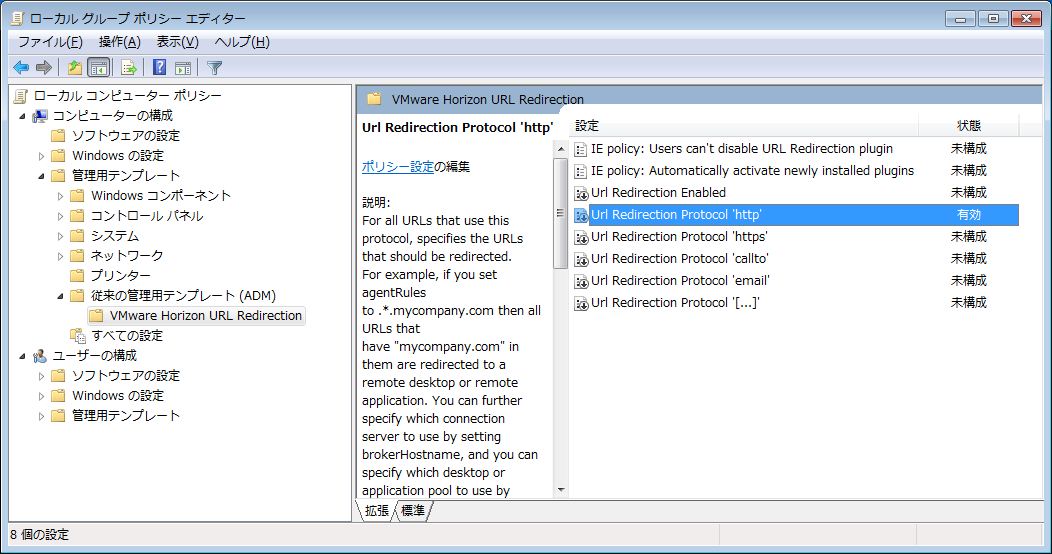Select ソフトウェアの設定 under コンピューターの構成
The image size is (1052, 554).
pyautogui.click(x=126, y=135)
